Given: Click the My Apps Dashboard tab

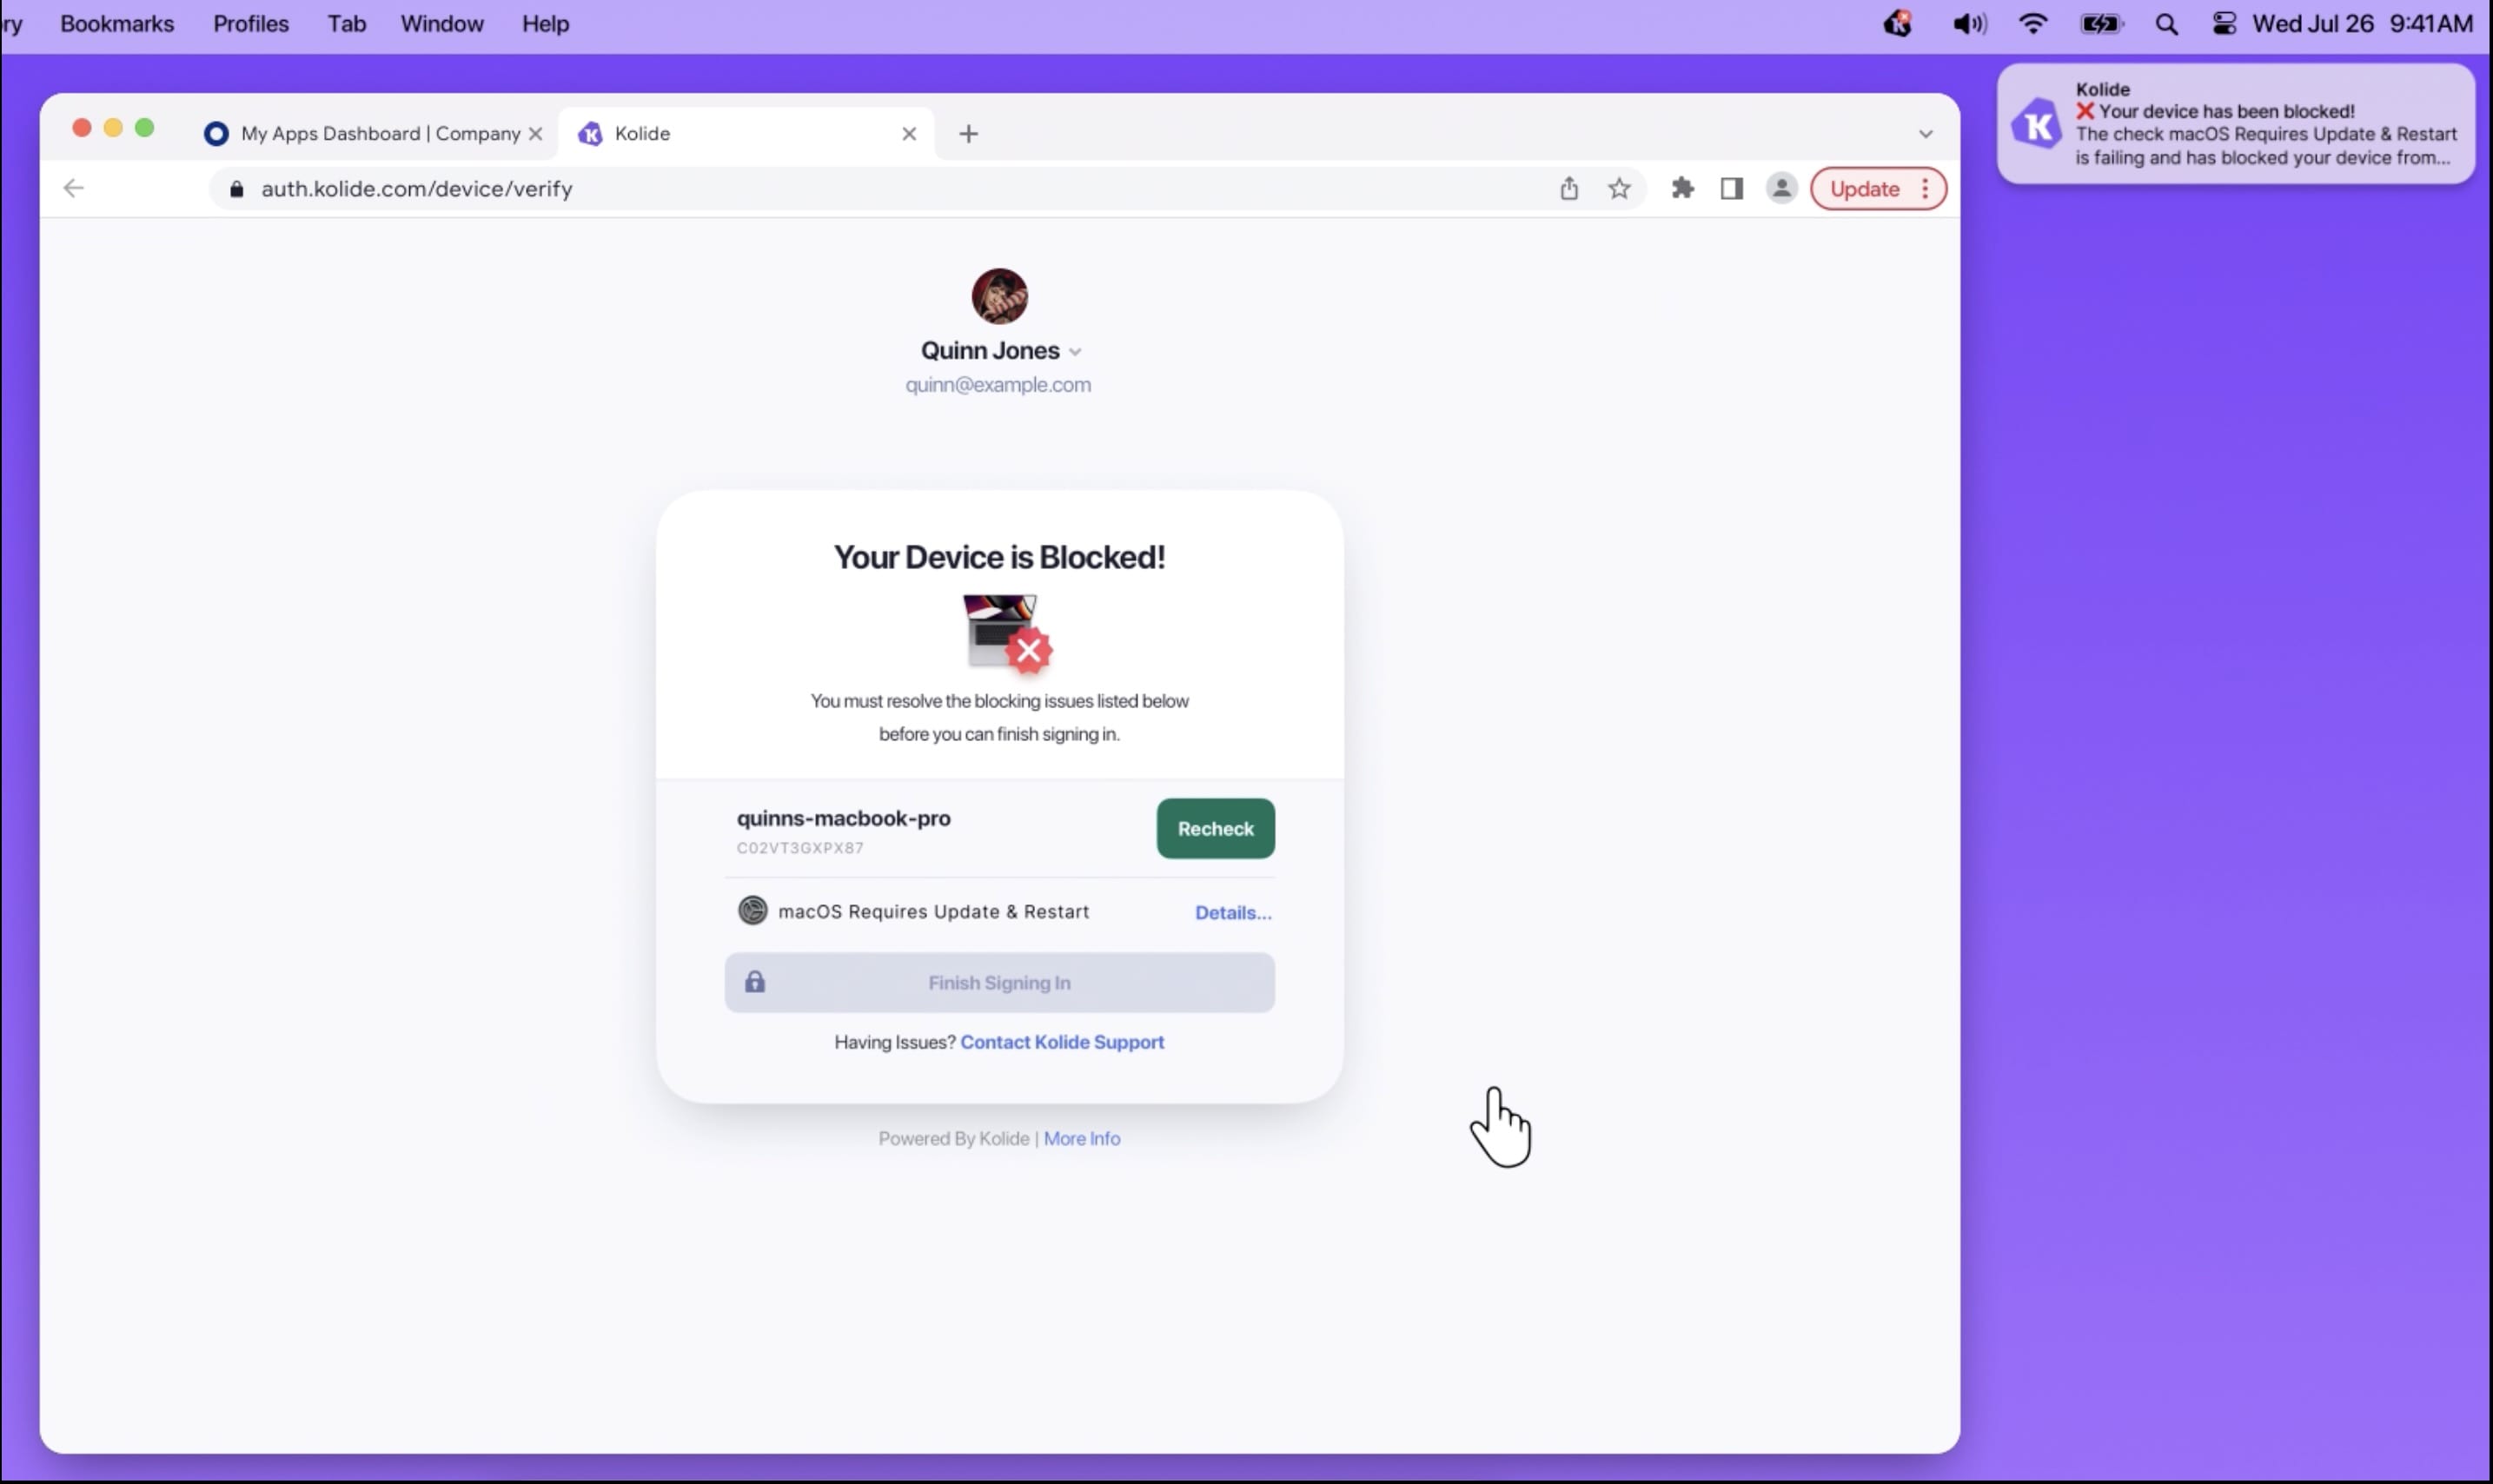Looking at the screenshot, I should (378, 132).
